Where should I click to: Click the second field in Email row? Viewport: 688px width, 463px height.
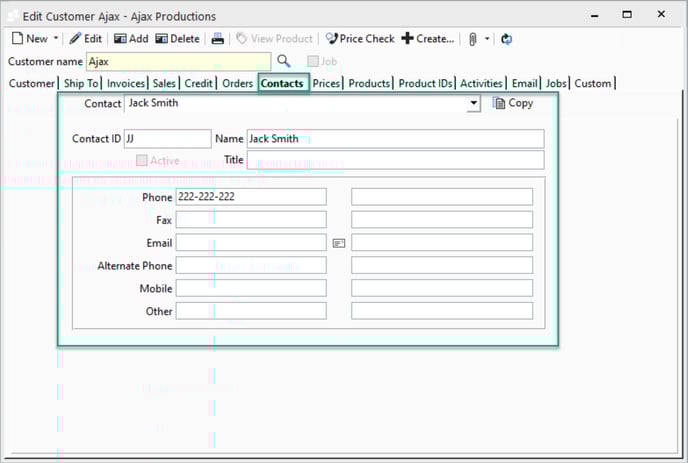click(442, 242)
